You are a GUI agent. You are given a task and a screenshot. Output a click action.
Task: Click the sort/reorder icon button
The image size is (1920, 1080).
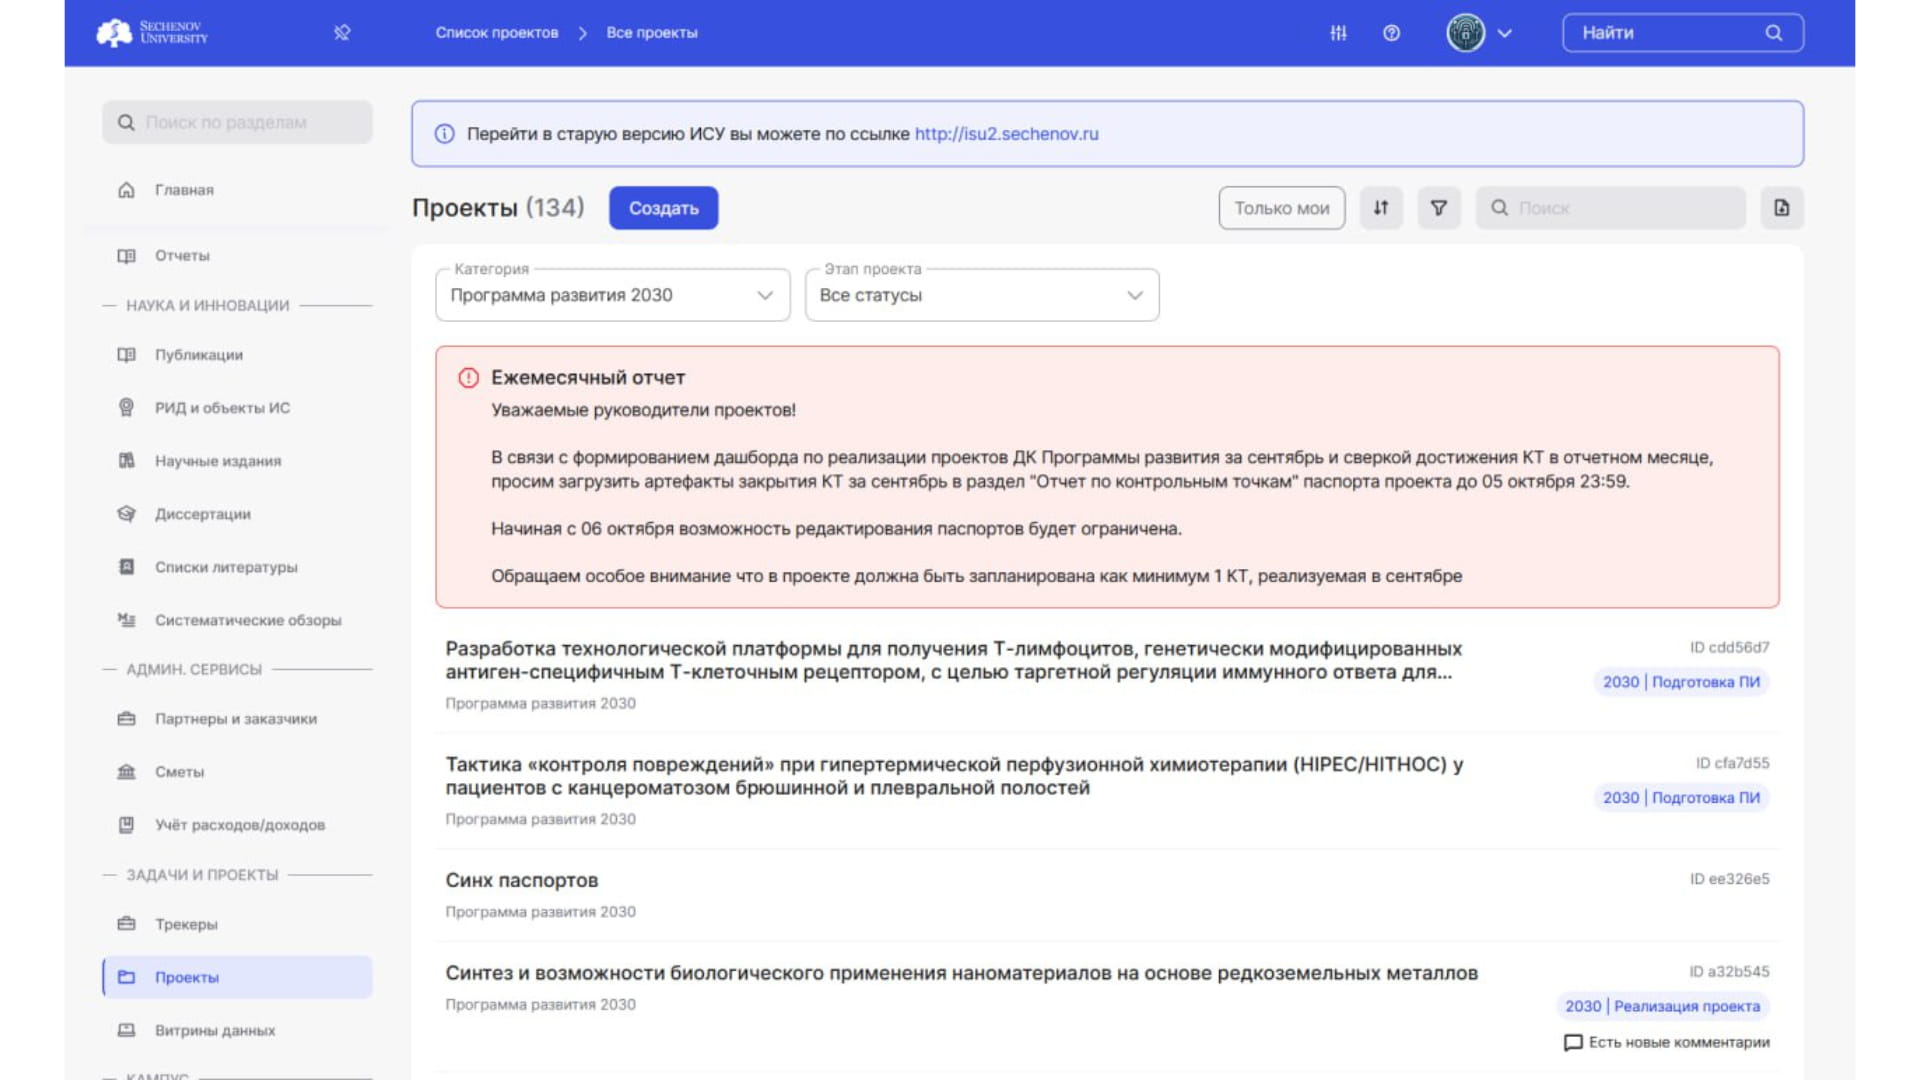tap(1379, 207)
